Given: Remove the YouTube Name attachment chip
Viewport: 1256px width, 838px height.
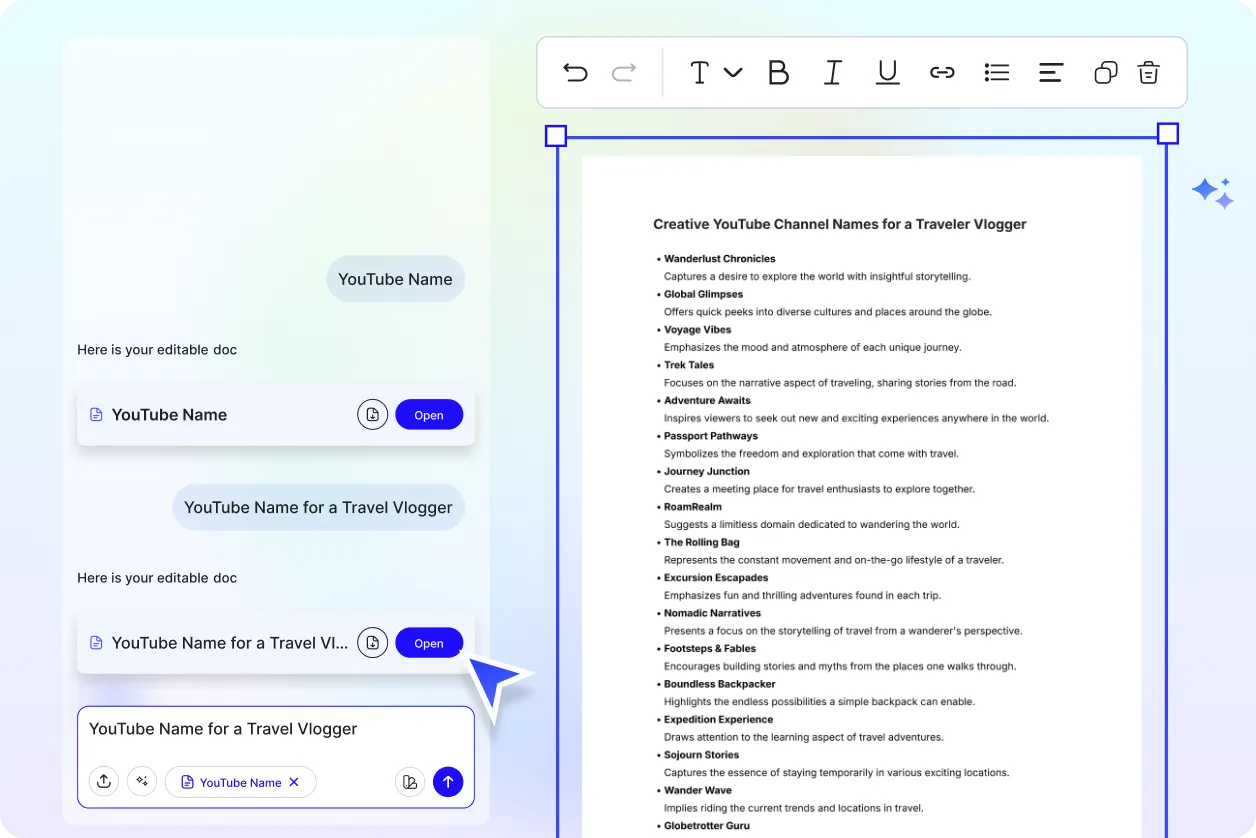Looking at the screenshot, I should coord(294,782).
